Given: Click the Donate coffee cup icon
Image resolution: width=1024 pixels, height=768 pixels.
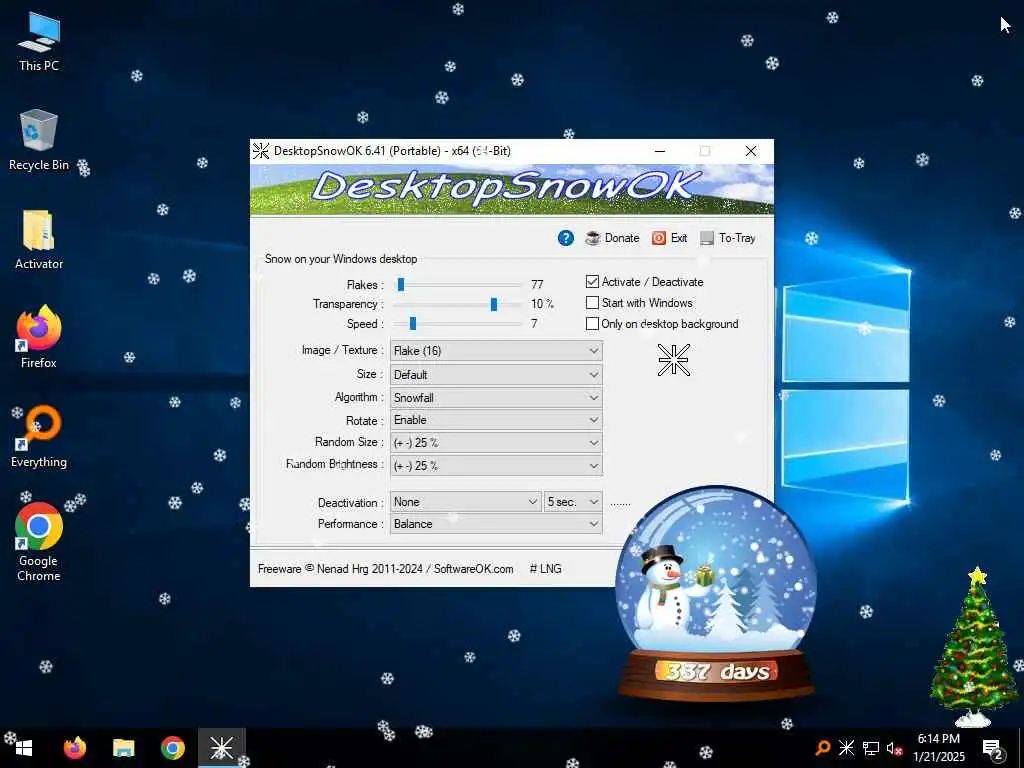Looking at the screenshot, I should pos(593,238).
